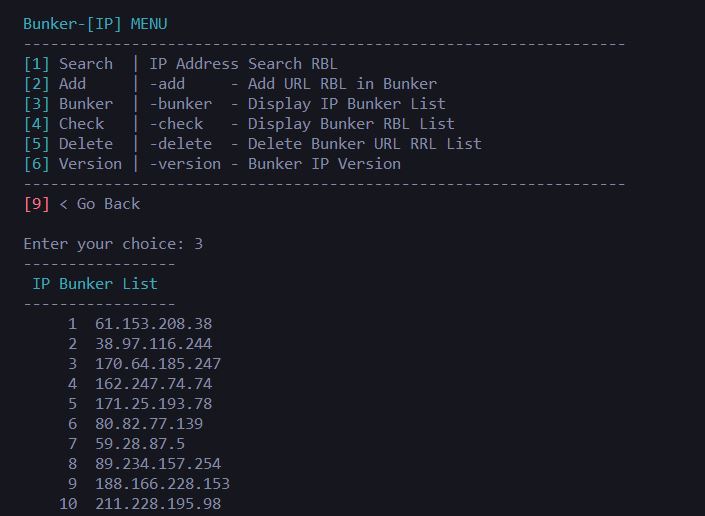
Task: Select IP address 89.234.157.254
Action: click(x=158, y=464)
